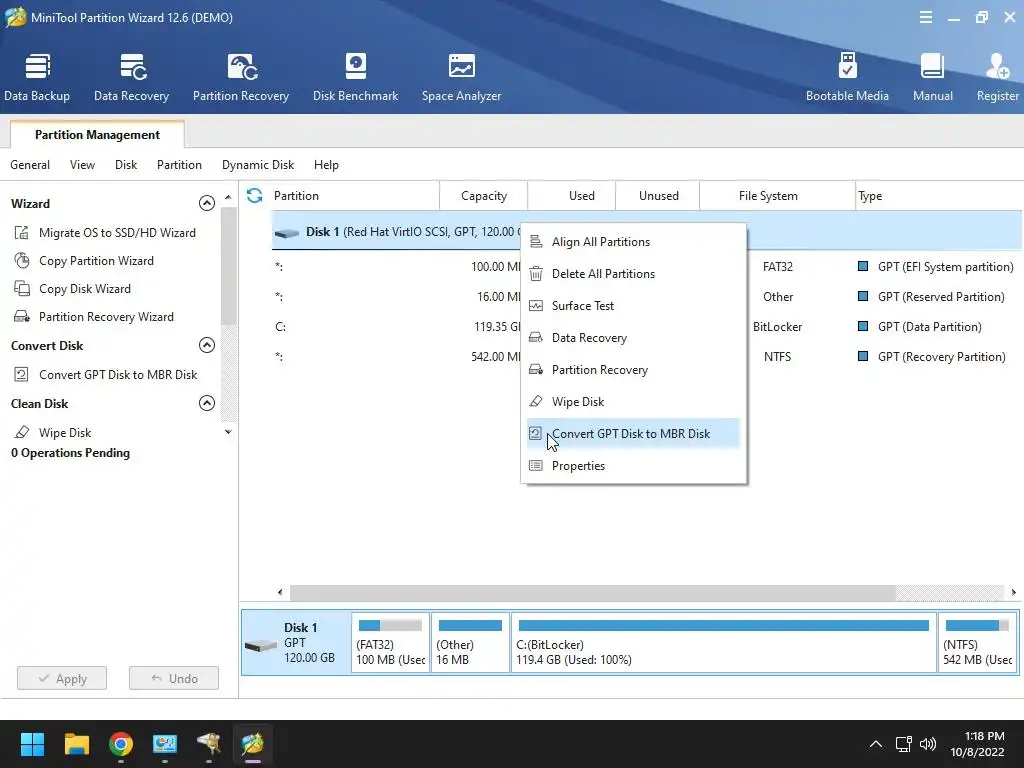Viewport: 1024px width, 768px height.
Task: Click the volume icon in the system tray
Action: 927,744
